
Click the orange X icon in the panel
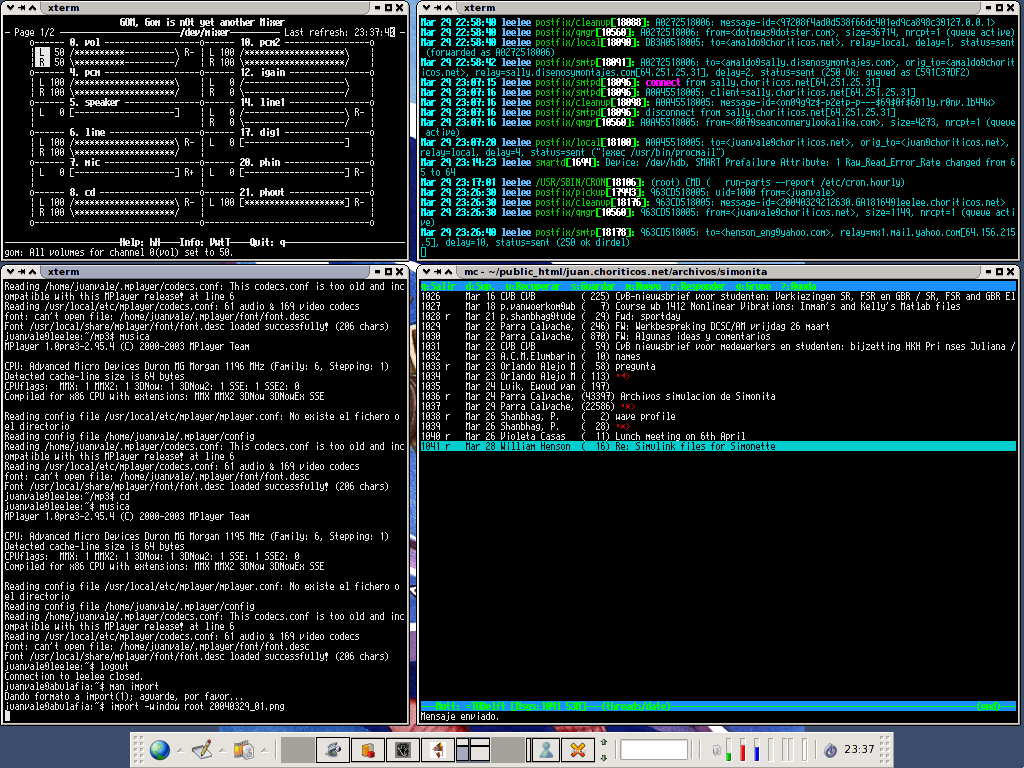[x=578, y=750]
